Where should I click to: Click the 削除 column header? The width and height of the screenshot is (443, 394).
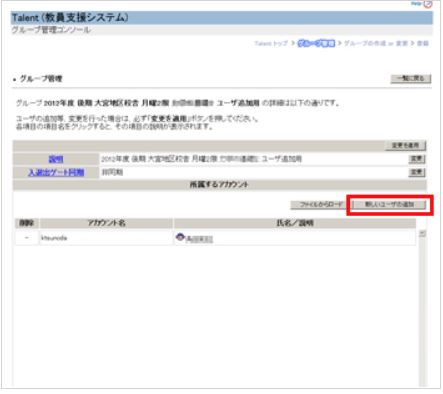27,223
